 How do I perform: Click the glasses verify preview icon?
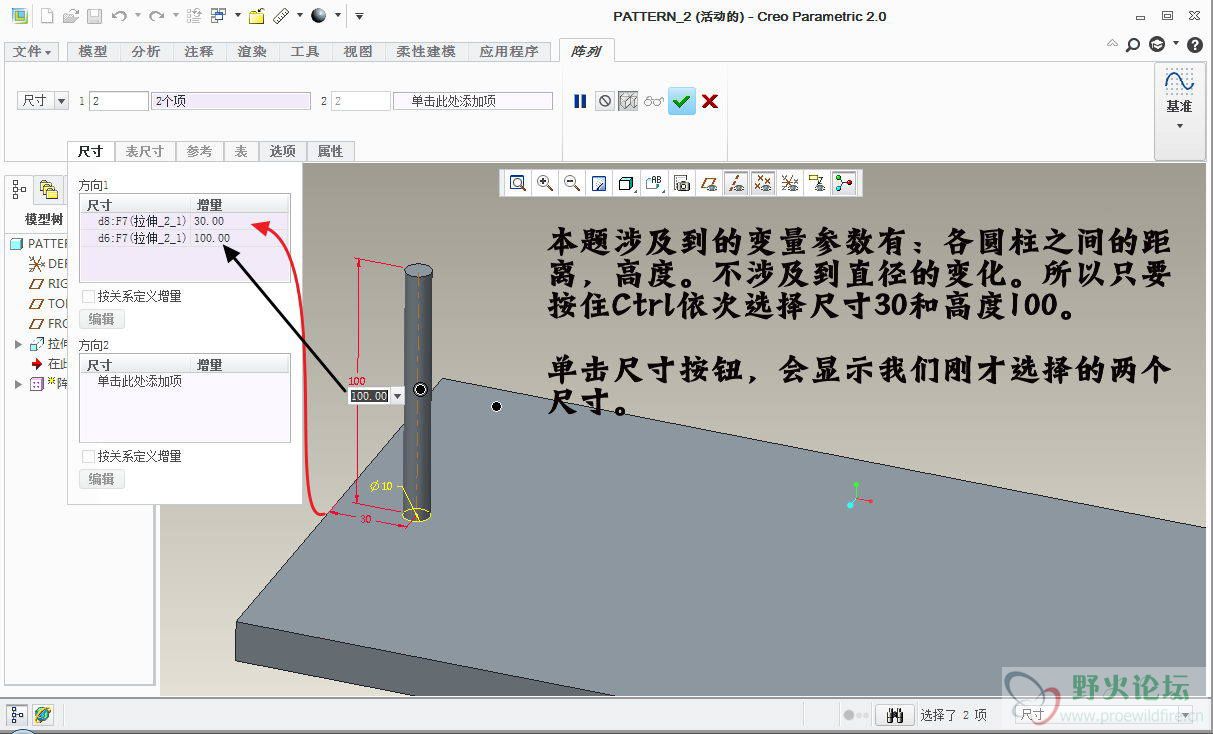[x=654, y=101]
